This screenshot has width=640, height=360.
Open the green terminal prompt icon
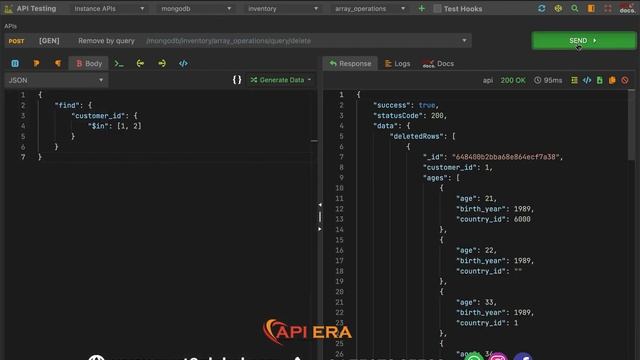(119, 63)
